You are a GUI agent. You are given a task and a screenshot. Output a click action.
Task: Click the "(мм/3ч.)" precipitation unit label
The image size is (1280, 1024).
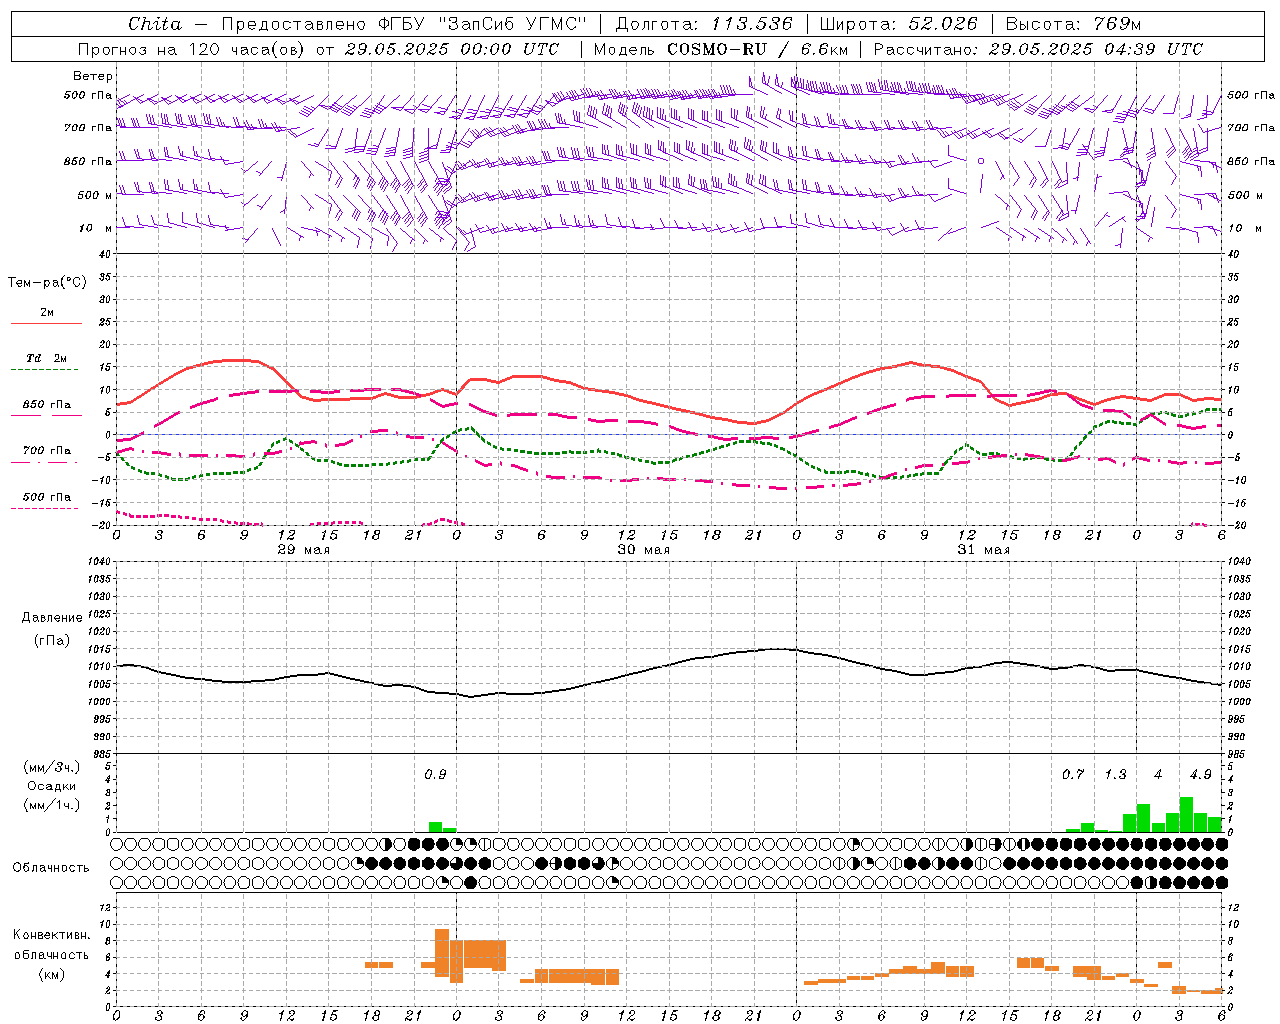pyautogui.click(x=50, y=767)
